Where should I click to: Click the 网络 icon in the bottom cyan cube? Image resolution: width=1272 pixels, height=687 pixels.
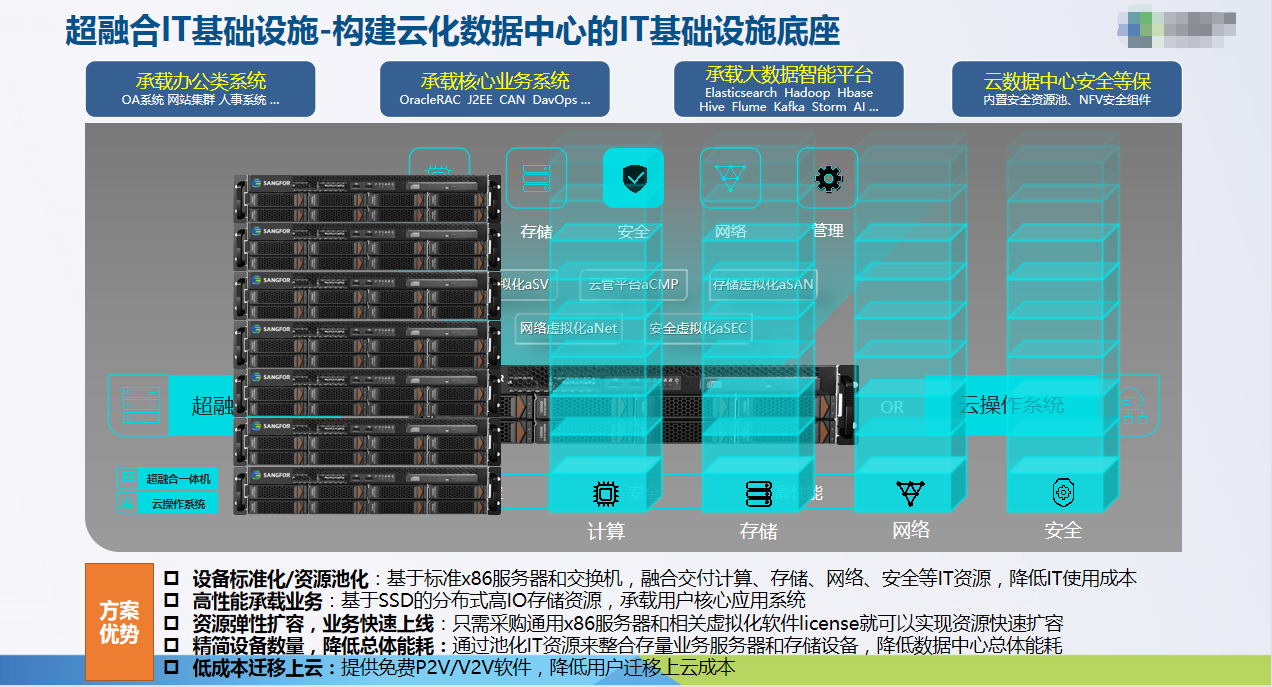[x=910, y=492]
